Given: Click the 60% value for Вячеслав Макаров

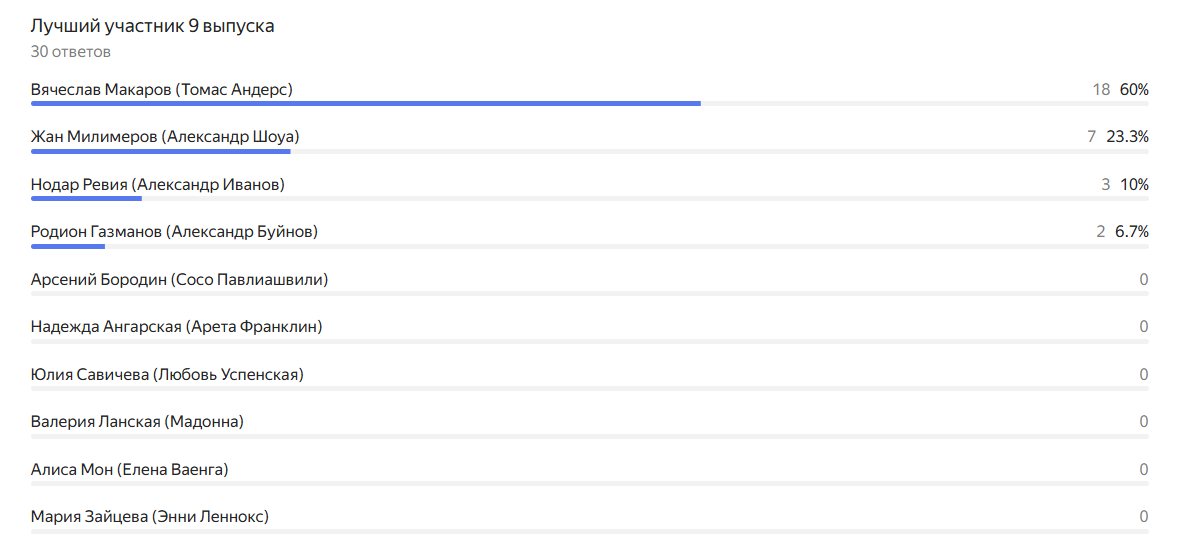Looking at the screenshot, I should click(1134, 90).
